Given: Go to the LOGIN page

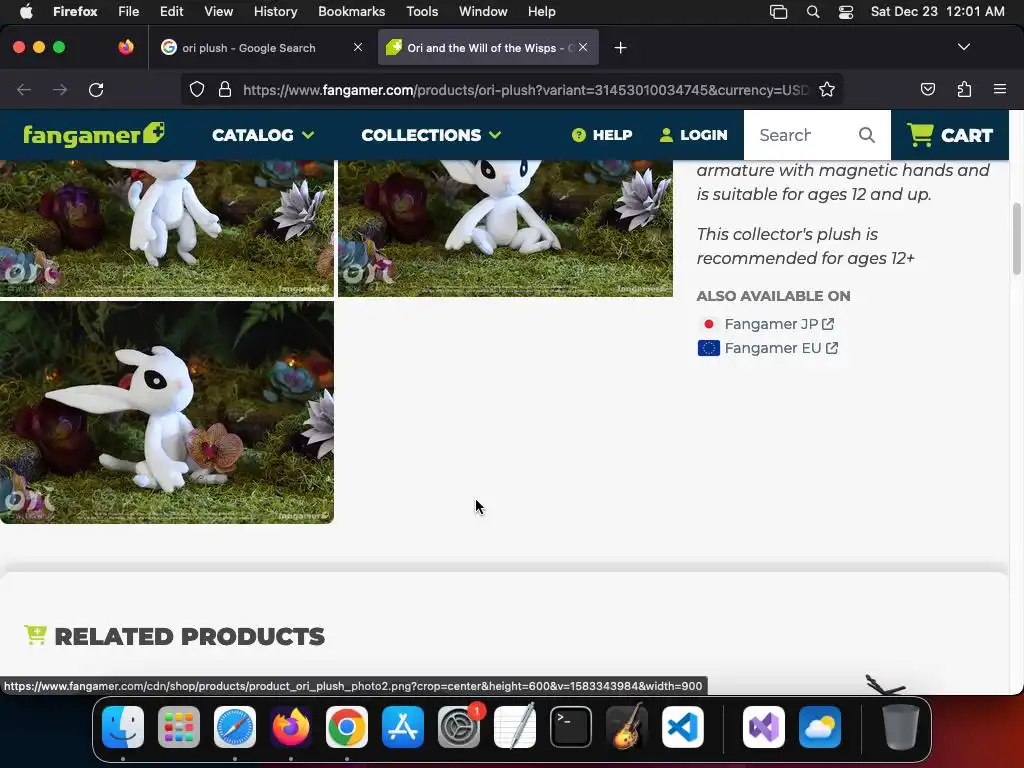Looking at the screenshot, I should (x=693, y=135).
